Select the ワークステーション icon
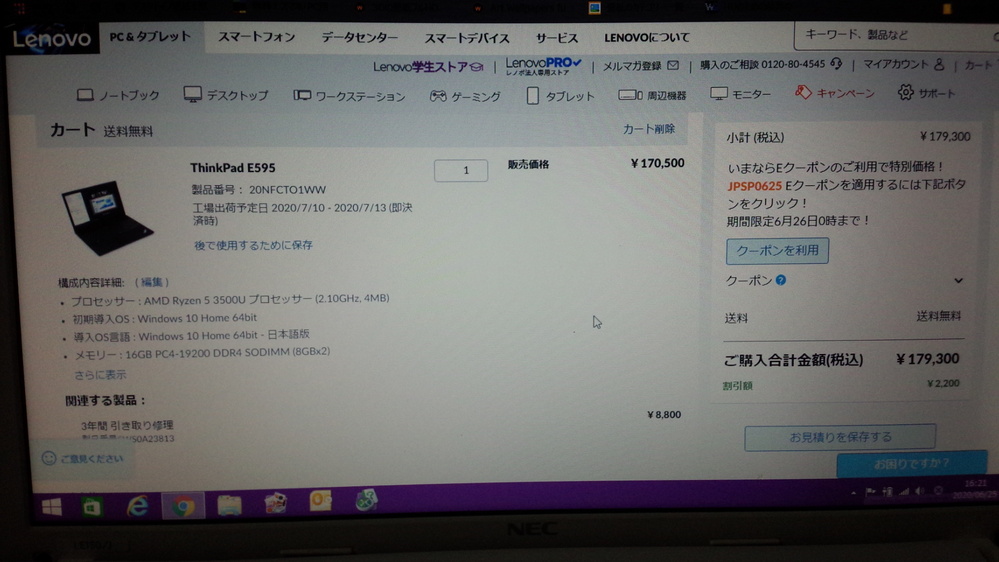The height and width of the screenshot is (562, 999). tap(302, 96)
